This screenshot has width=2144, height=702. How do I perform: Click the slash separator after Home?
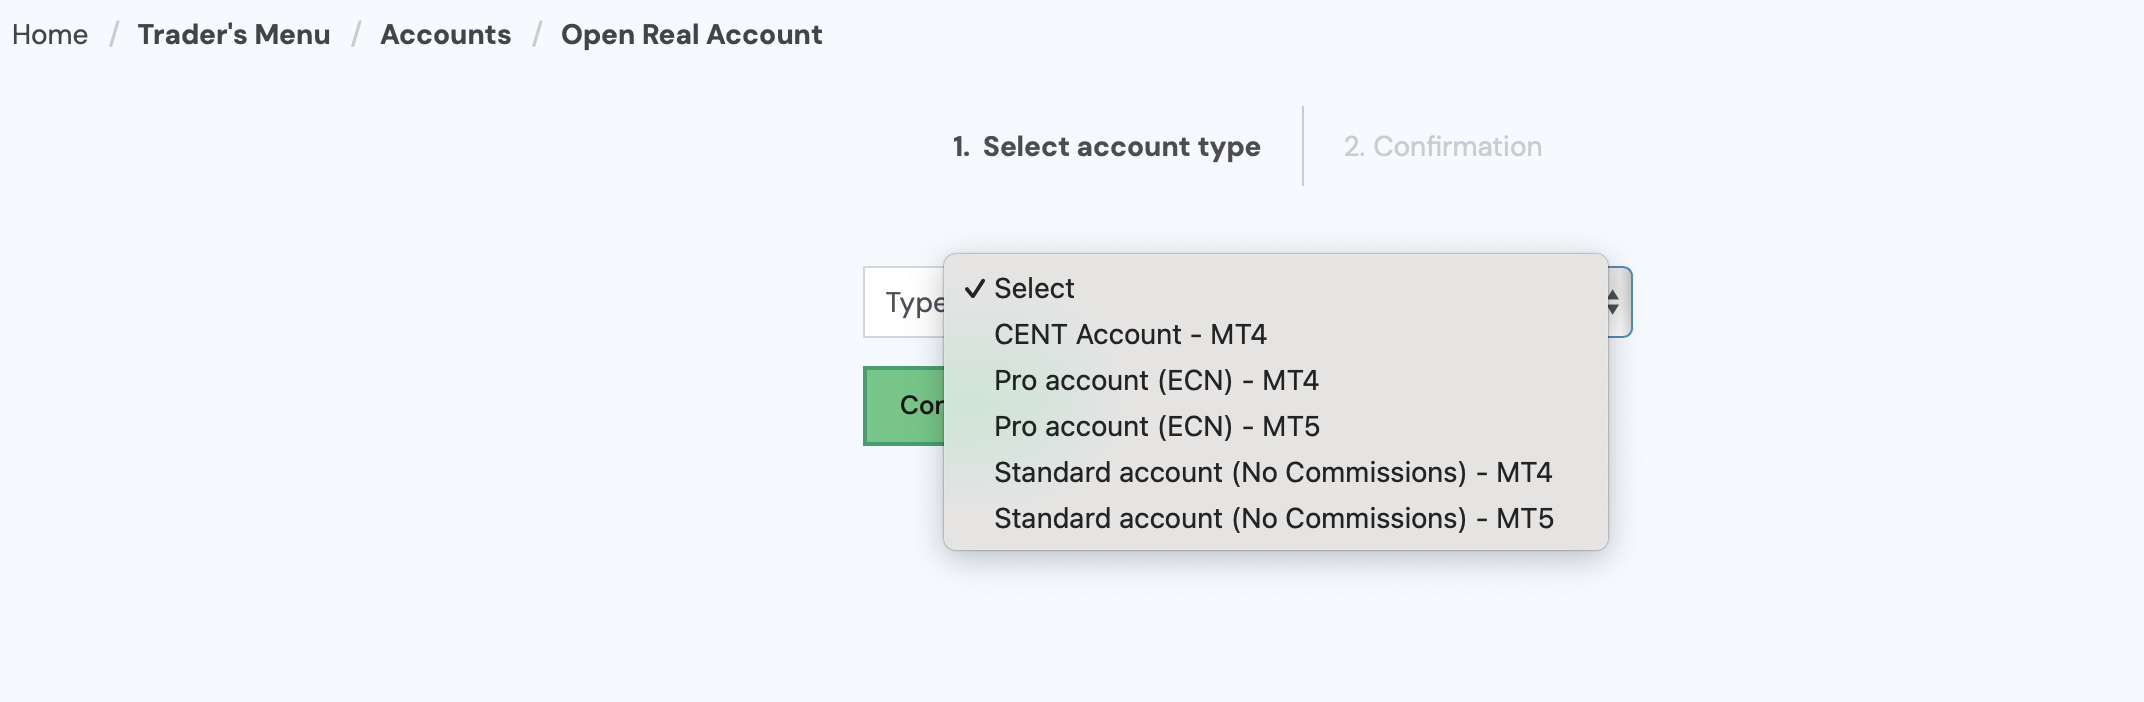click(x=114, y=35)
